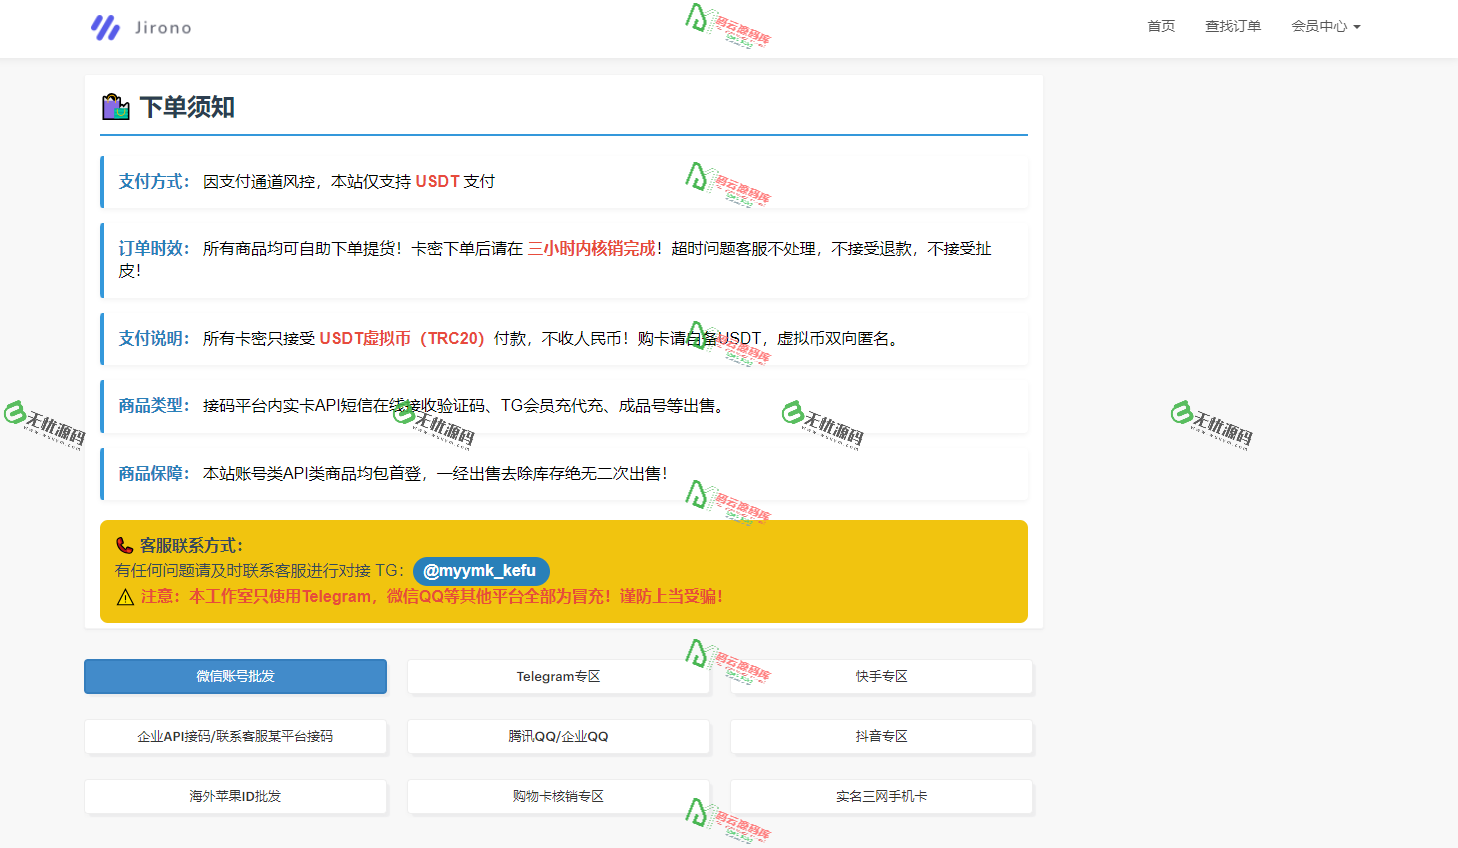The height and width of the screenshot is (848, 1458).
Task: Click the red phone icon in customer service box
Action: click(123, 545)
